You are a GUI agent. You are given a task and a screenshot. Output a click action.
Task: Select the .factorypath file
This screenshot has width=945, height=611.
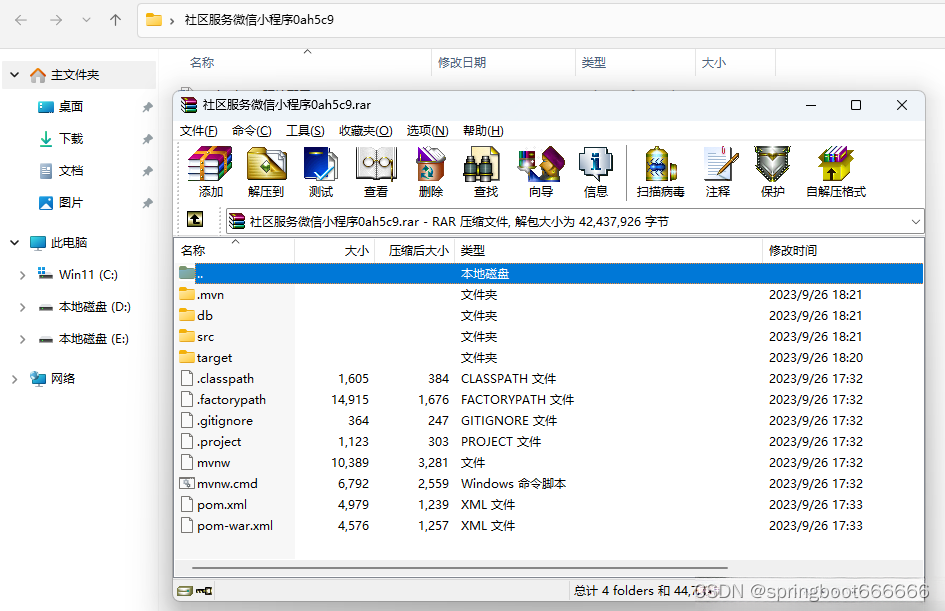pos(548,400)
